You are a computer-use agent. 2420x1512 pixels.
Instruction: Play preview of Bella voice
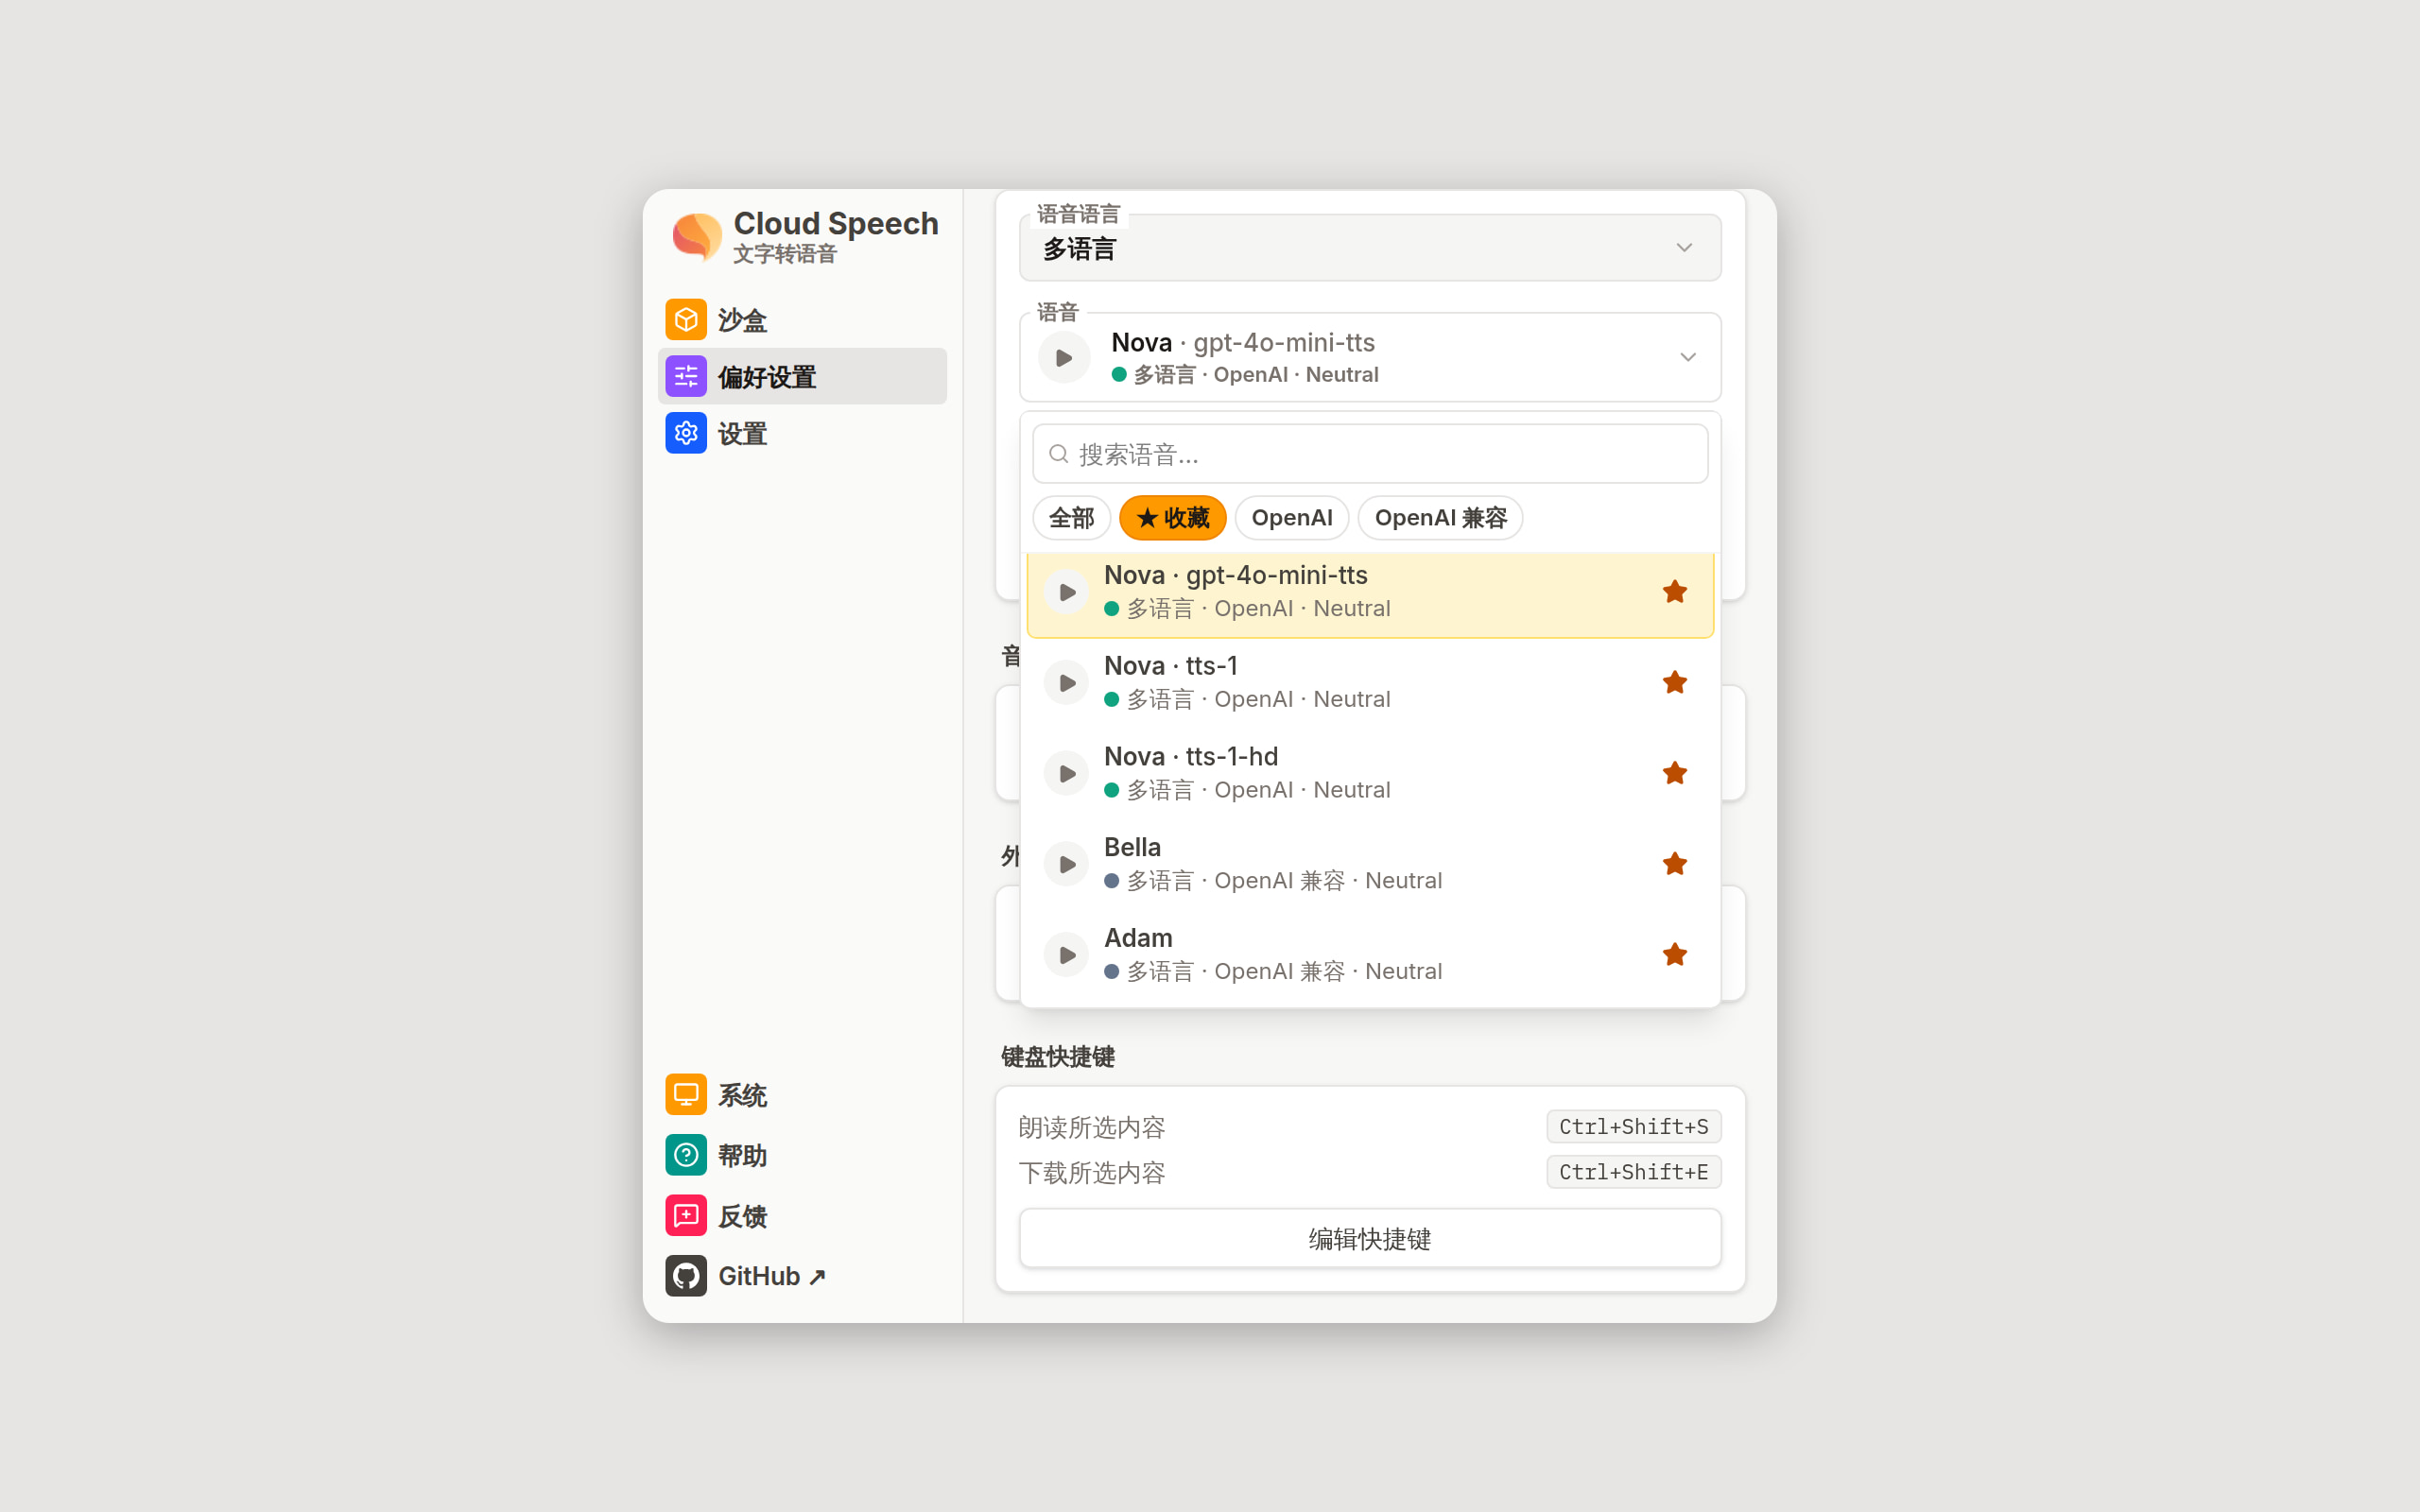coord(1067,864)
